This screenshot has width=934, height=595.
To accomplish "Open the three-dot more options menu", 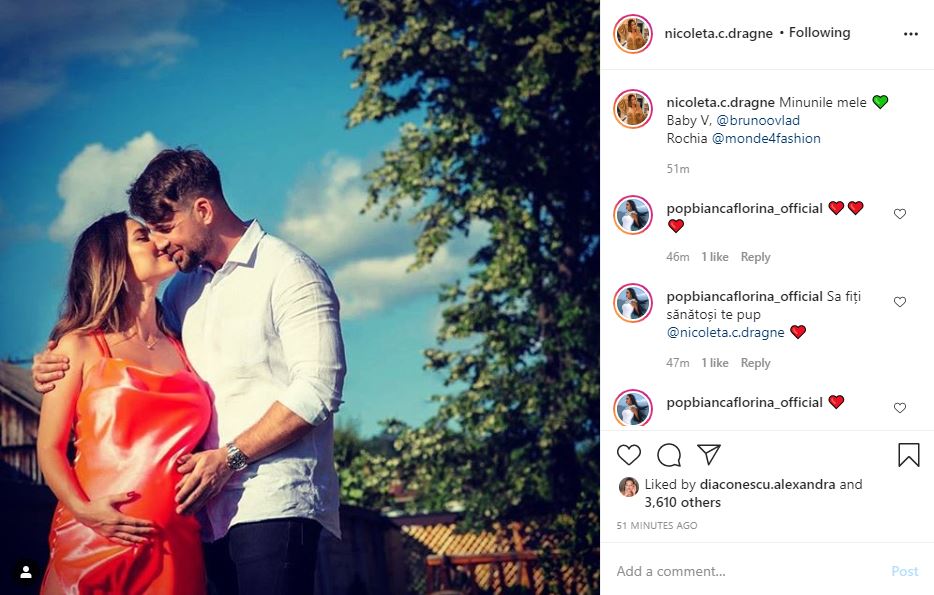I will click(x=911, y=34).
